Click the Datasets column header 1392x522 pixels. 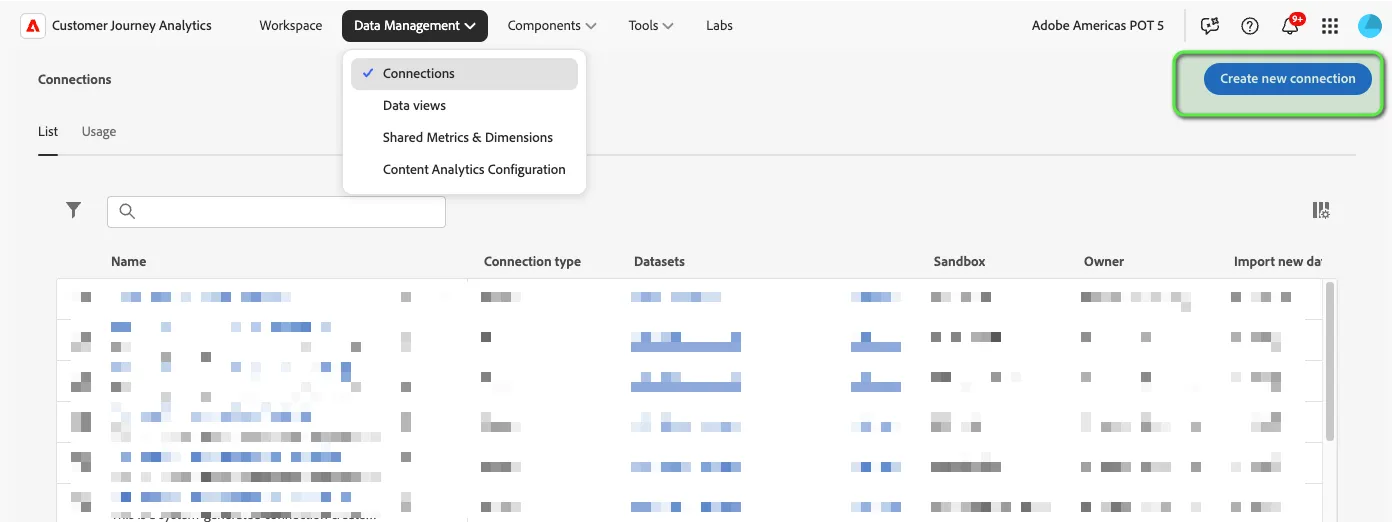click(659, 262)
